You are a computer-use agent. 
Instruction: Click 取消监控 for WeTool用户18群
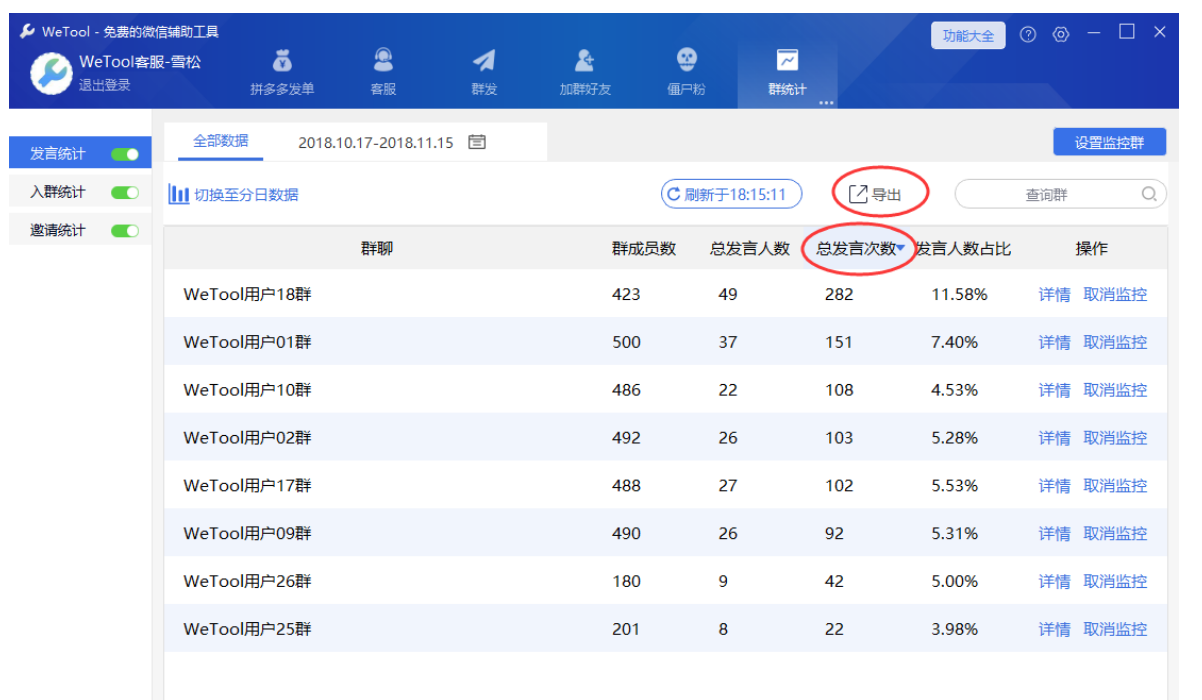click(1115, 294)
